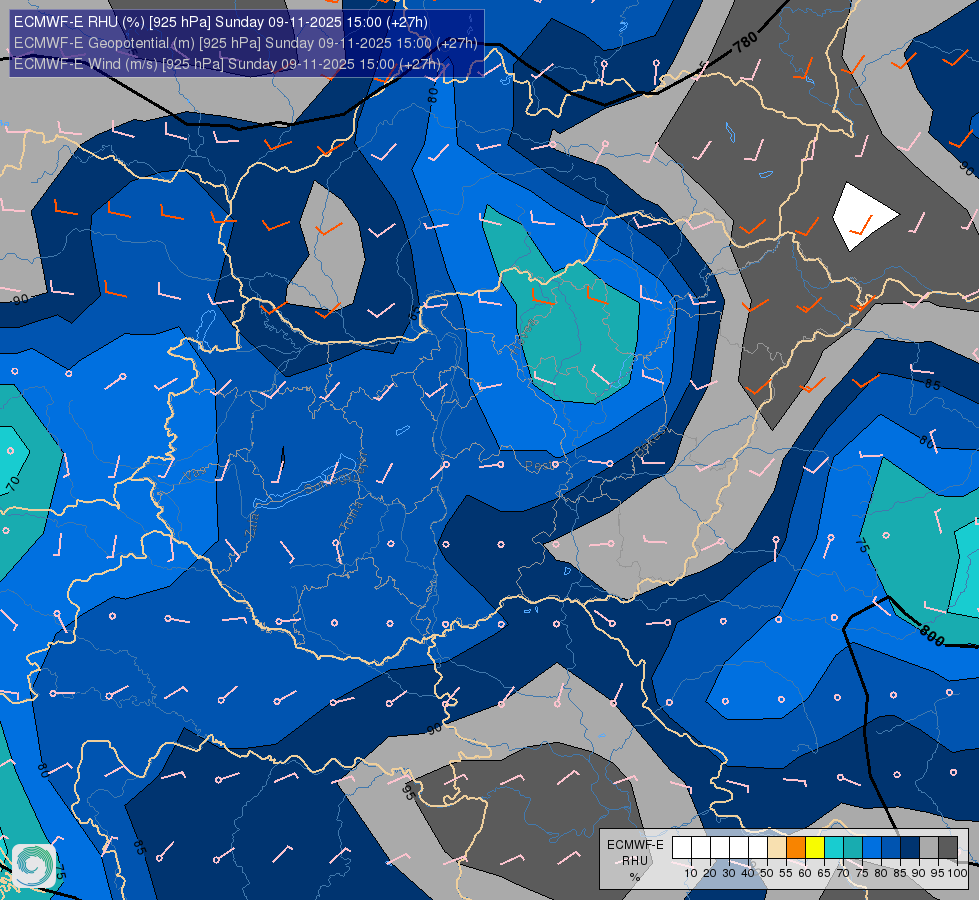Pick the light gray 90-95 legend swatch
The height and width of the screenshot is (900, 979).
point(929,847)
